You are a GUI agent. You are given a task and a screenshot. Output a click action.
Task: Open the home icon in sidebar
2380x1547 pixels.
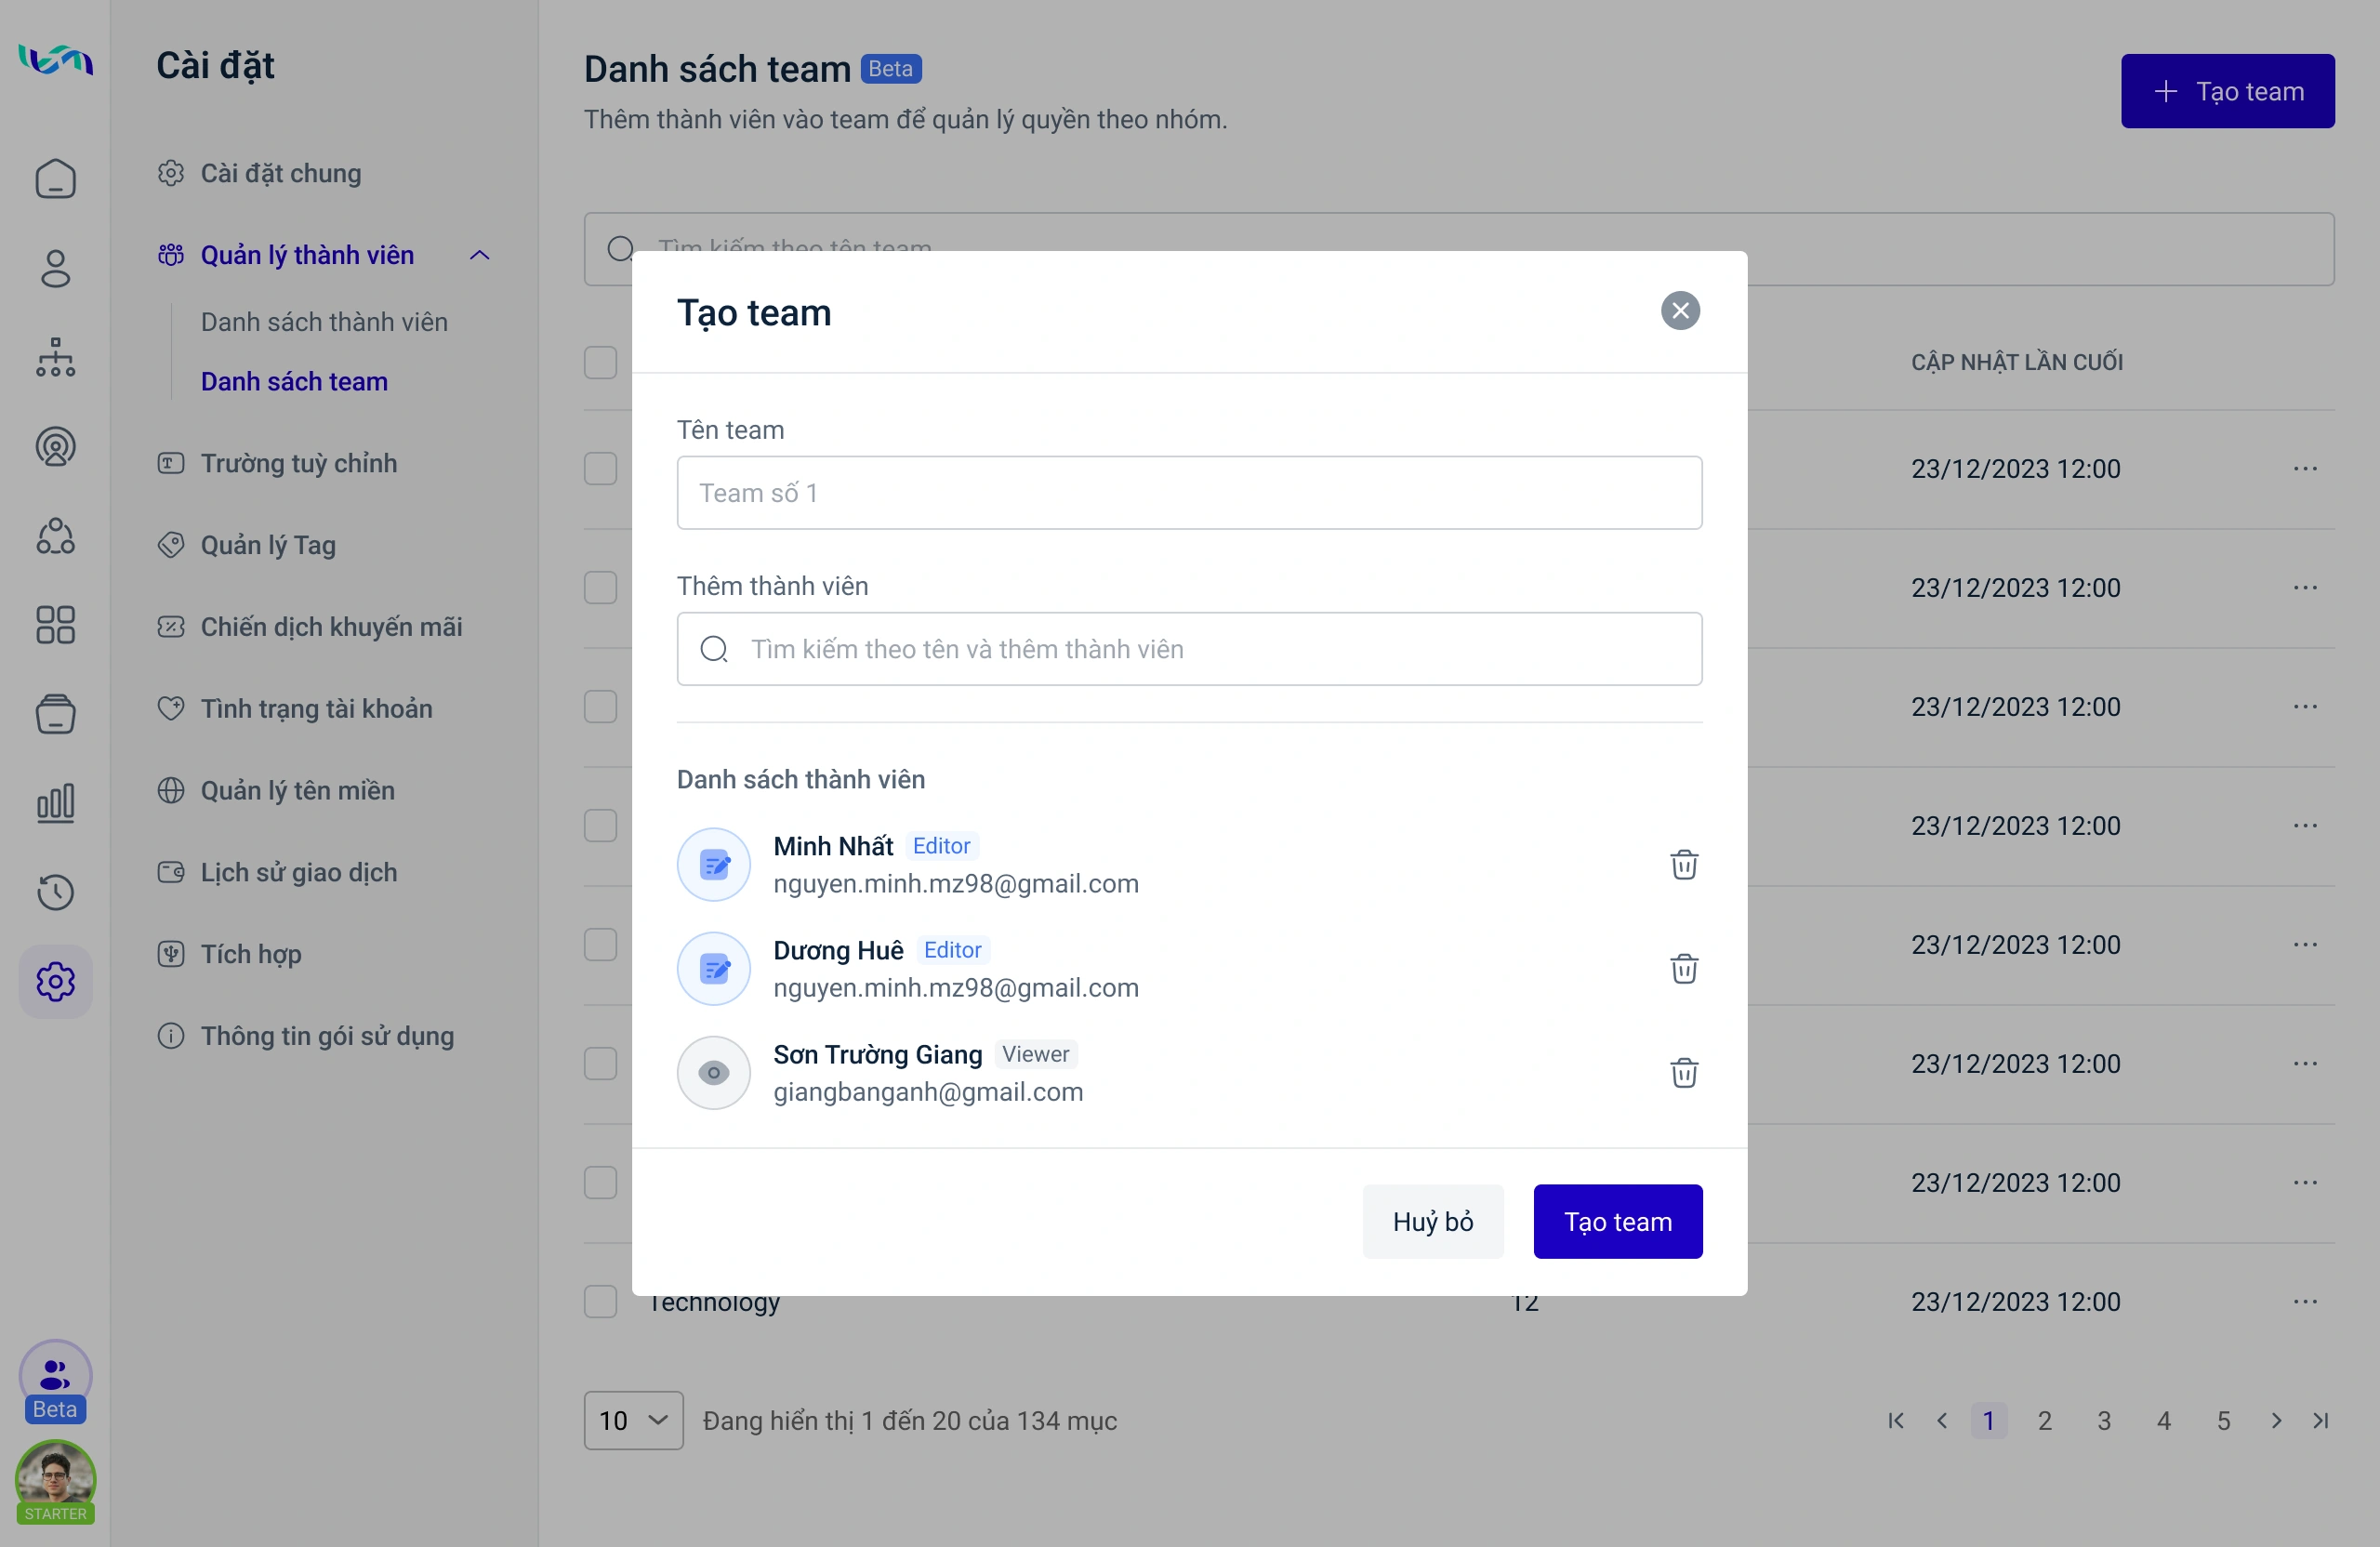pyautogui.click(x=55, y=179)
